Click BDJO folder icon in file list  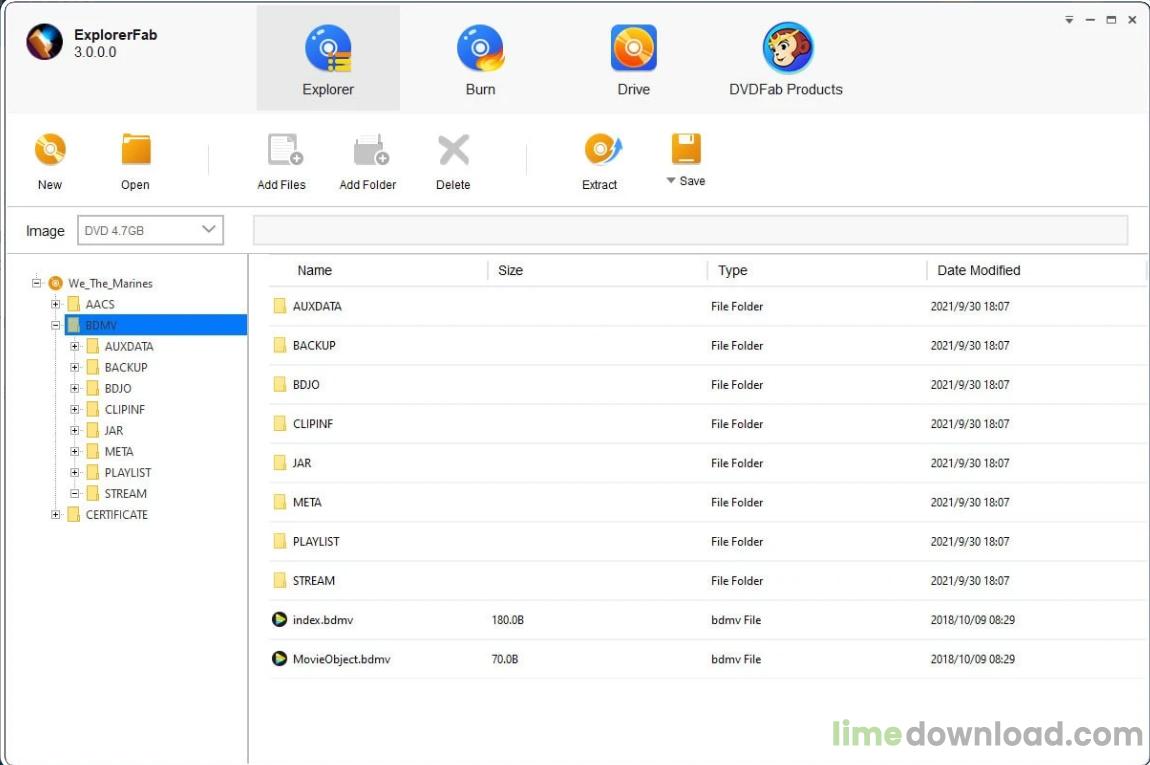click(x=279, y=384)
